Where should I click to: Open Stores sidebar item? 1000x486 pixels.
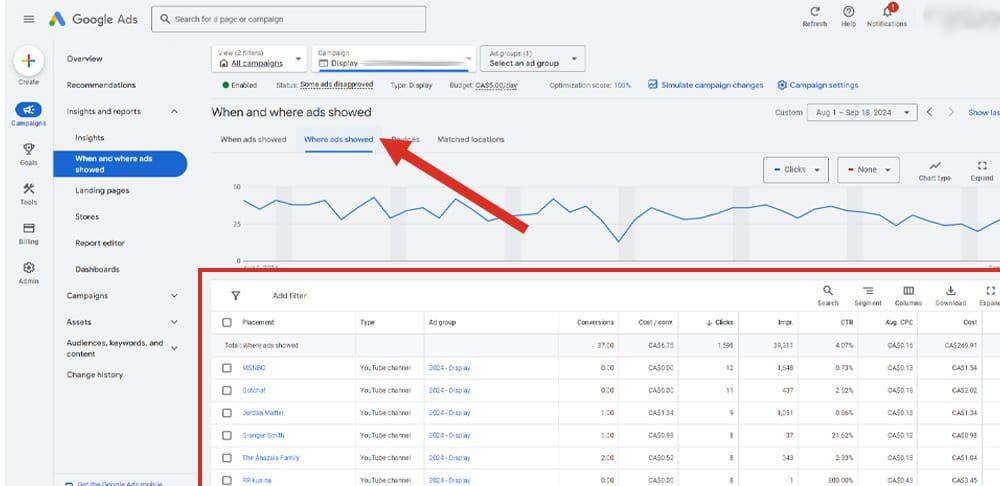click(x=87, y=217)
